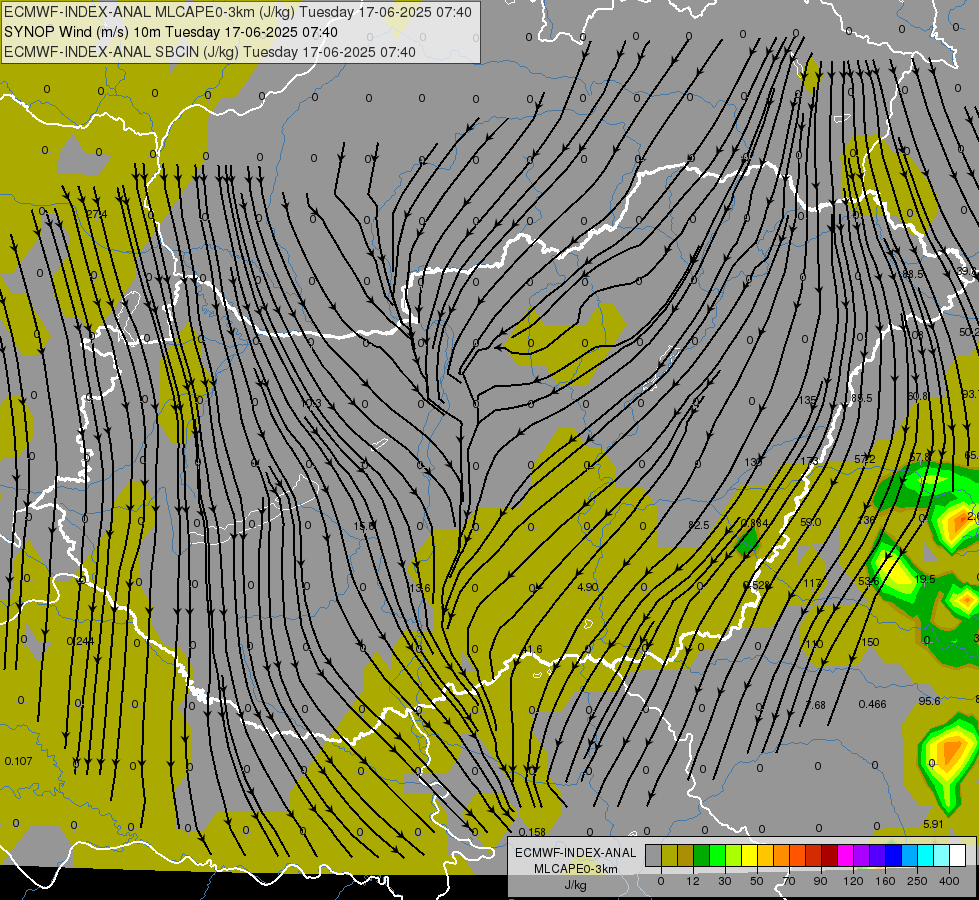Viewport: 979px width, 900px height.
Task: Click the map value 0.158
Action: (532, 832)
